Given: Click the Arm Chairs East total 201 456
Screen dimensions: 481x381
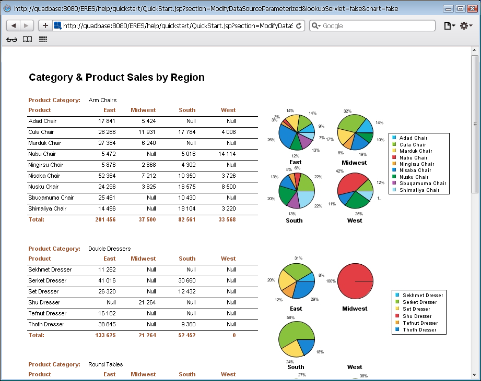Looking at the screenshot, I should point(105,220).
